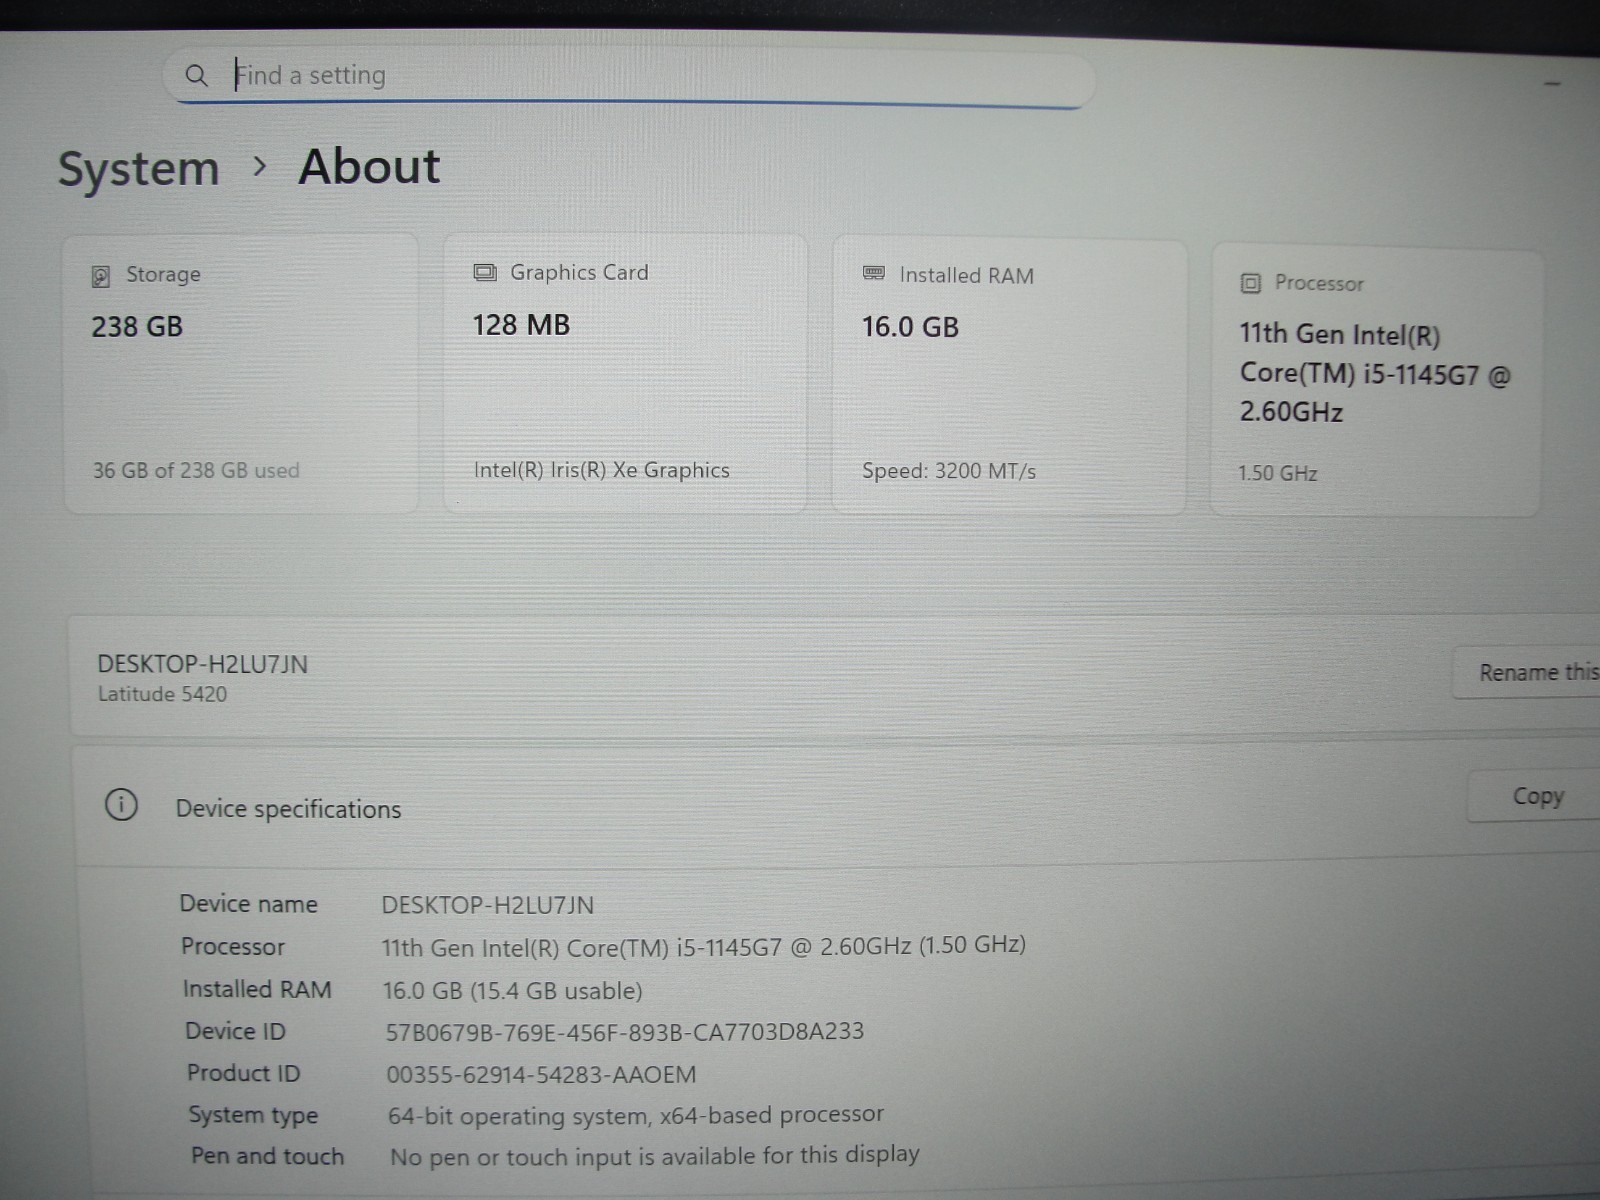Open the Storage 238 GB card
This screenshot has width=1600, height=1200.
click(241, 374)
